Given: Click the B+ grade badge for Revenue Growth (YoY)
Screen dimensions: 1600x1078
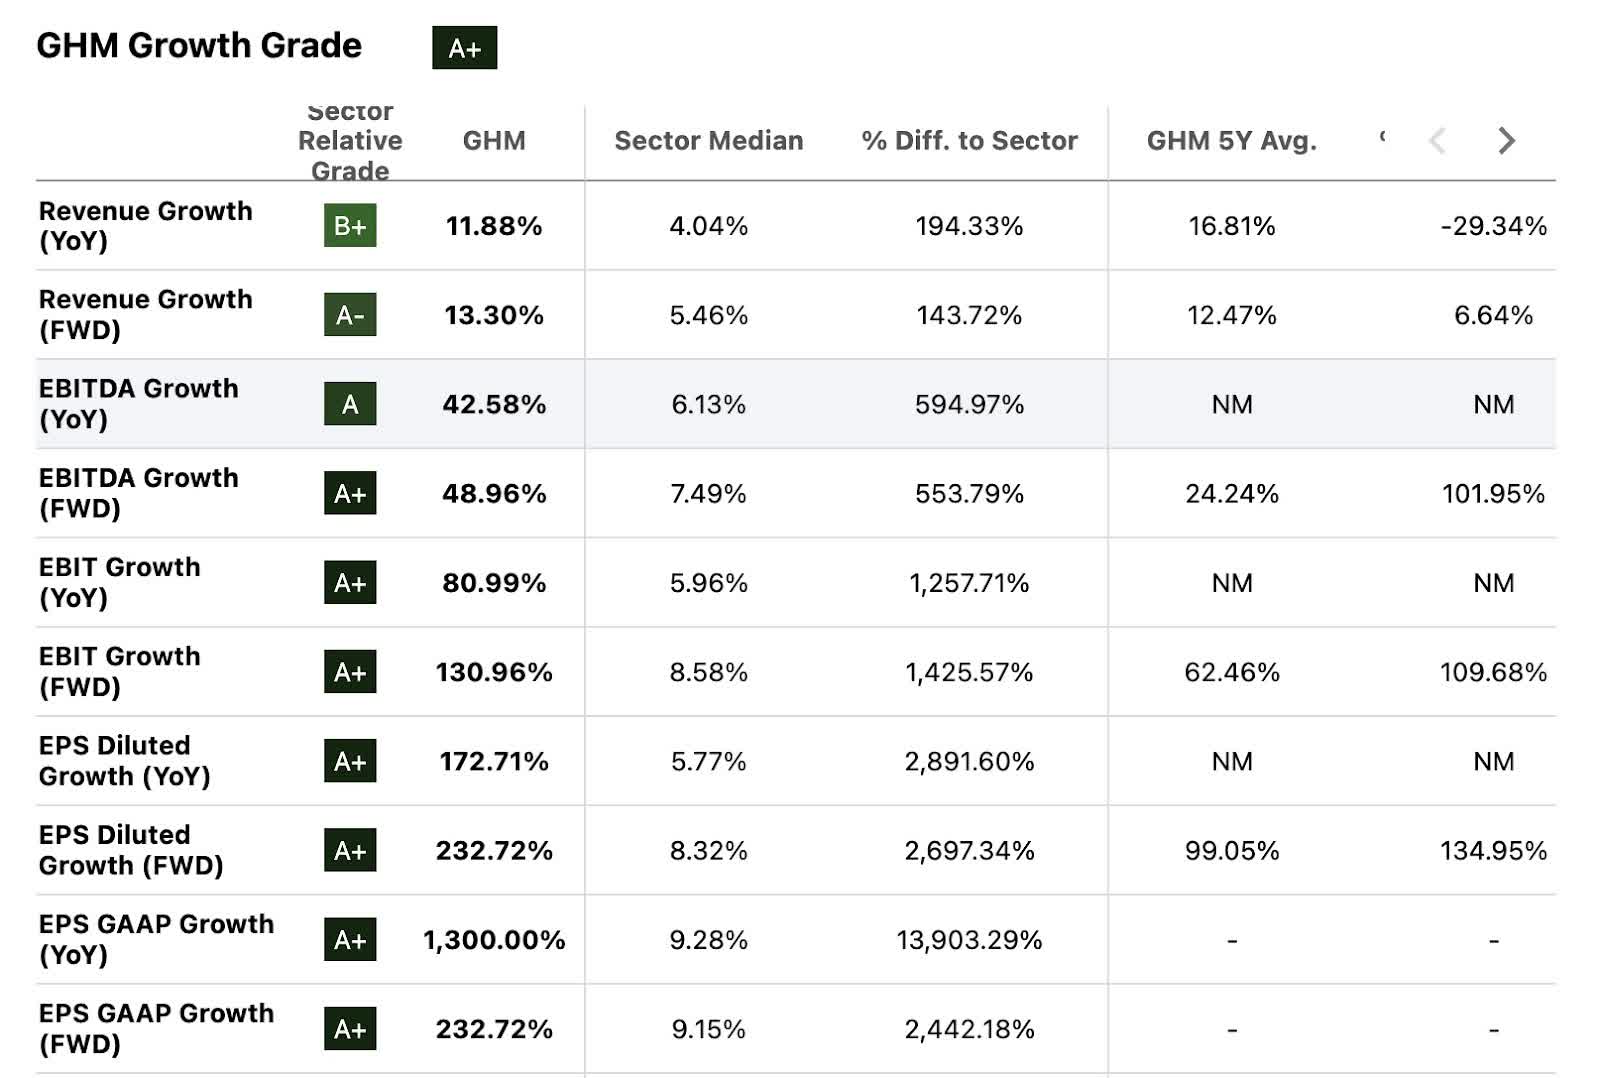Looking at the screenshot, I should [x=350, y=226].
